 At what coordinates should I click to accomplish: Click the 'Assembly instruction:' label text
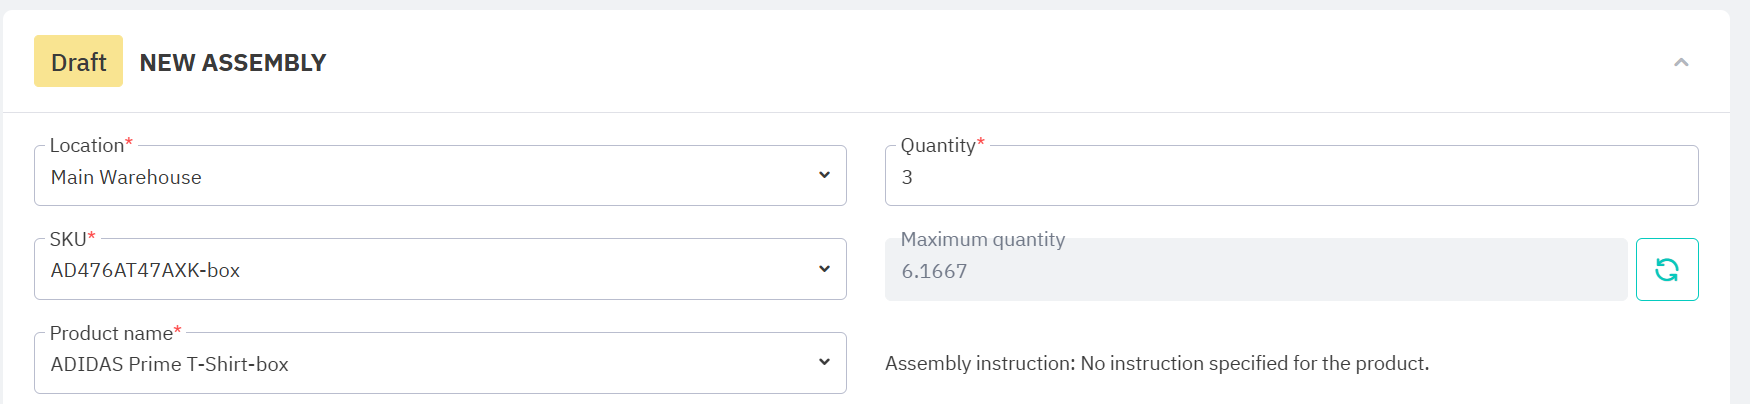[x=979, y=364]
